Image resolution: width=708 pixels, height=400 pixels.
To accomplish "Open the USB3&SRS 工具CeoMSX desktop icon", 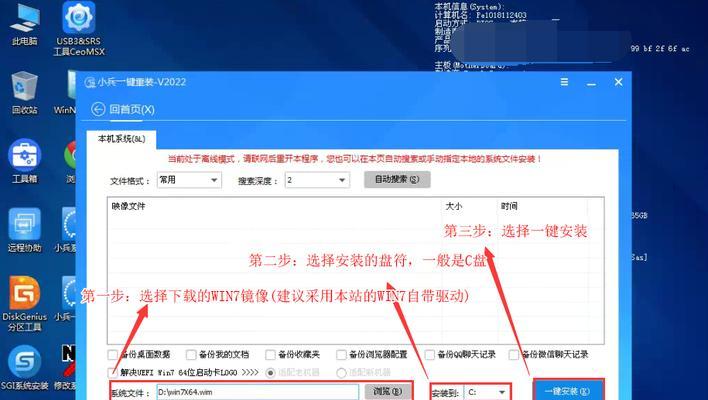I will [79, 28].
